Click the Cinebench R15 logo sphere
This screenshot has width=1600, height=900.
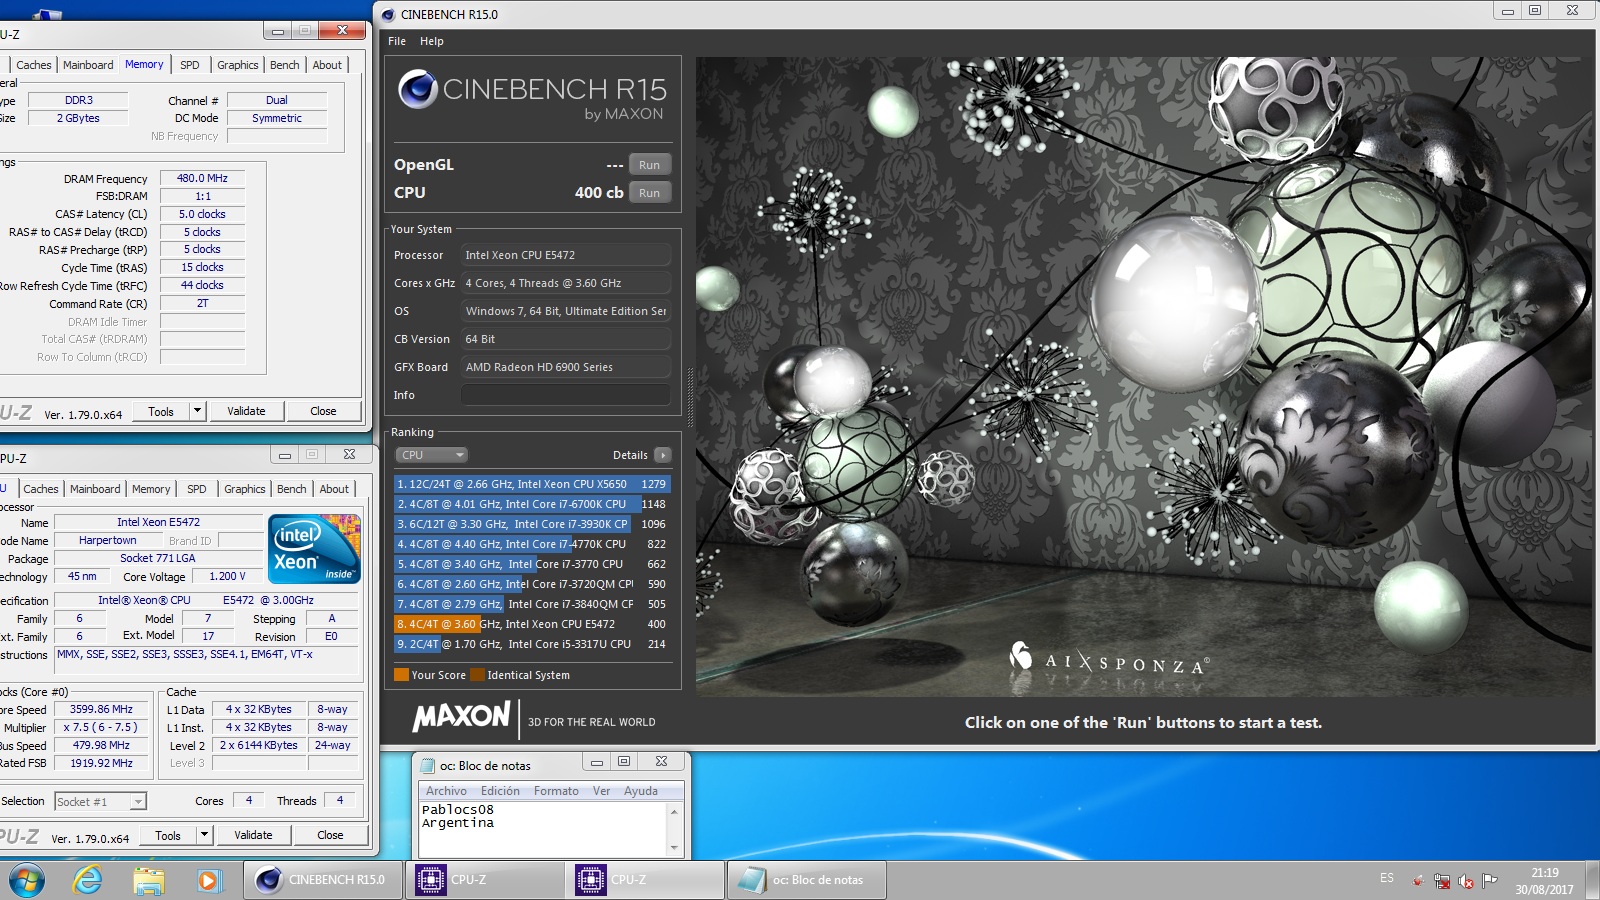point(417,89)
